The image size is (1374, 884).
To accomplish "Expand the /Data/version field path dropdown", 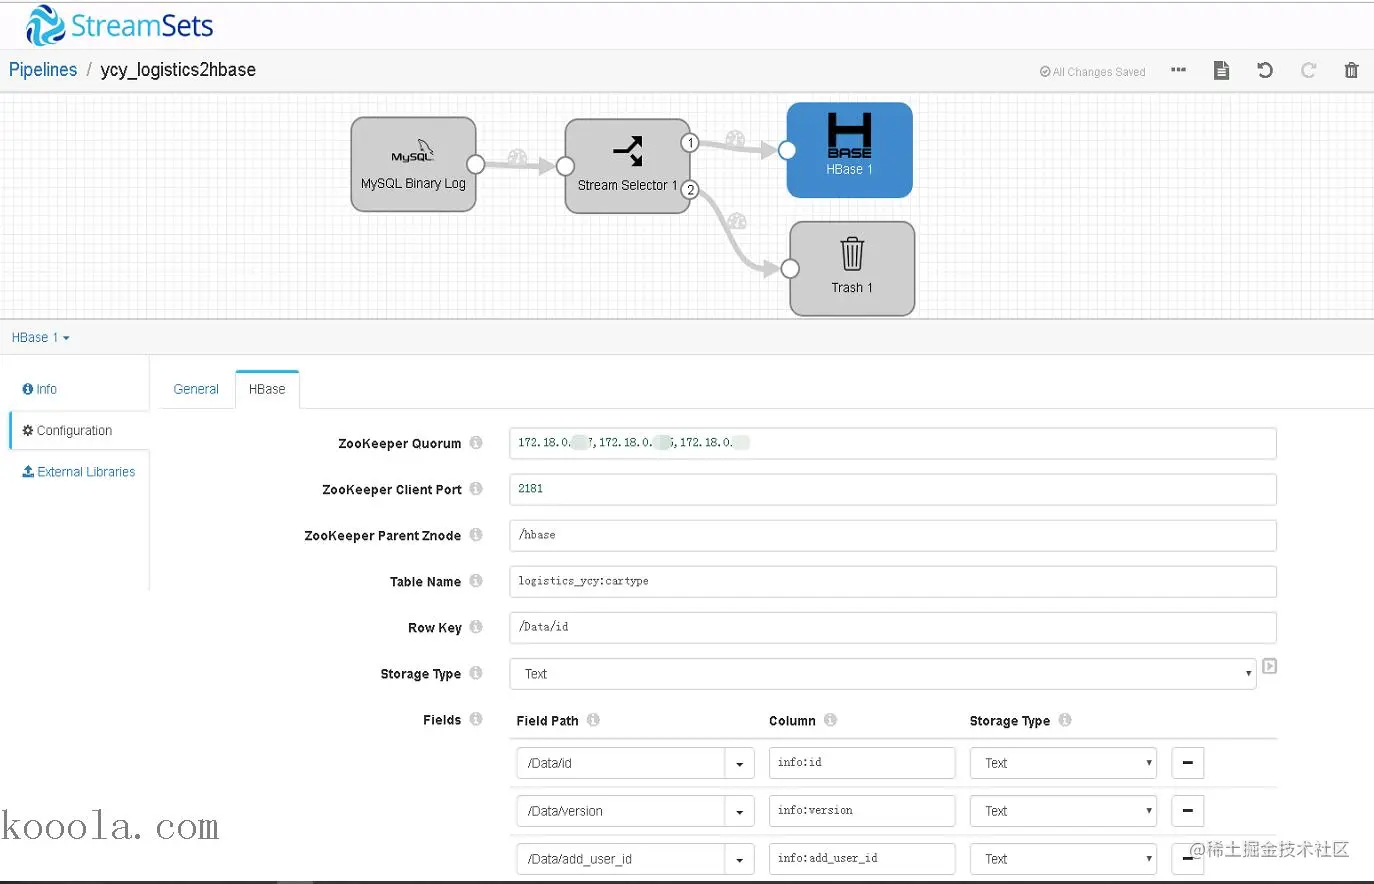I will tap(739, 811).
